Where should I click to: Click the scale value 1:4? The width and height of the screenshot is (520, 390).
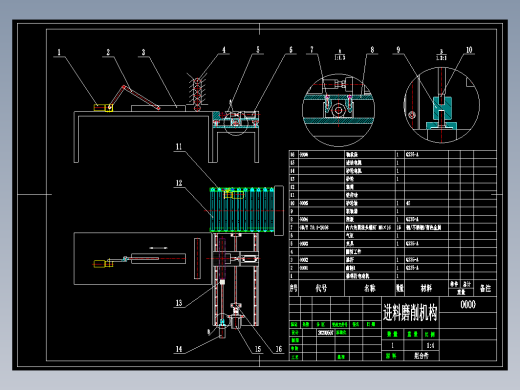(431, 346)
